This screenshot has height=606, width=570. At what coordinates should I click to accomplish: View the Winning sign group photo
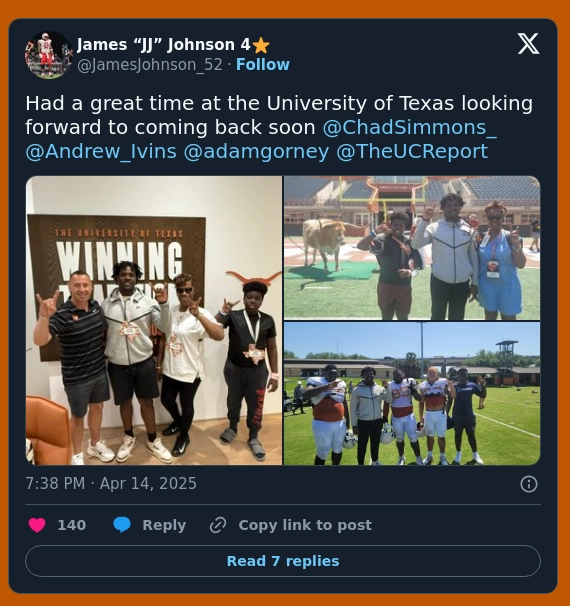click(154, 320)
